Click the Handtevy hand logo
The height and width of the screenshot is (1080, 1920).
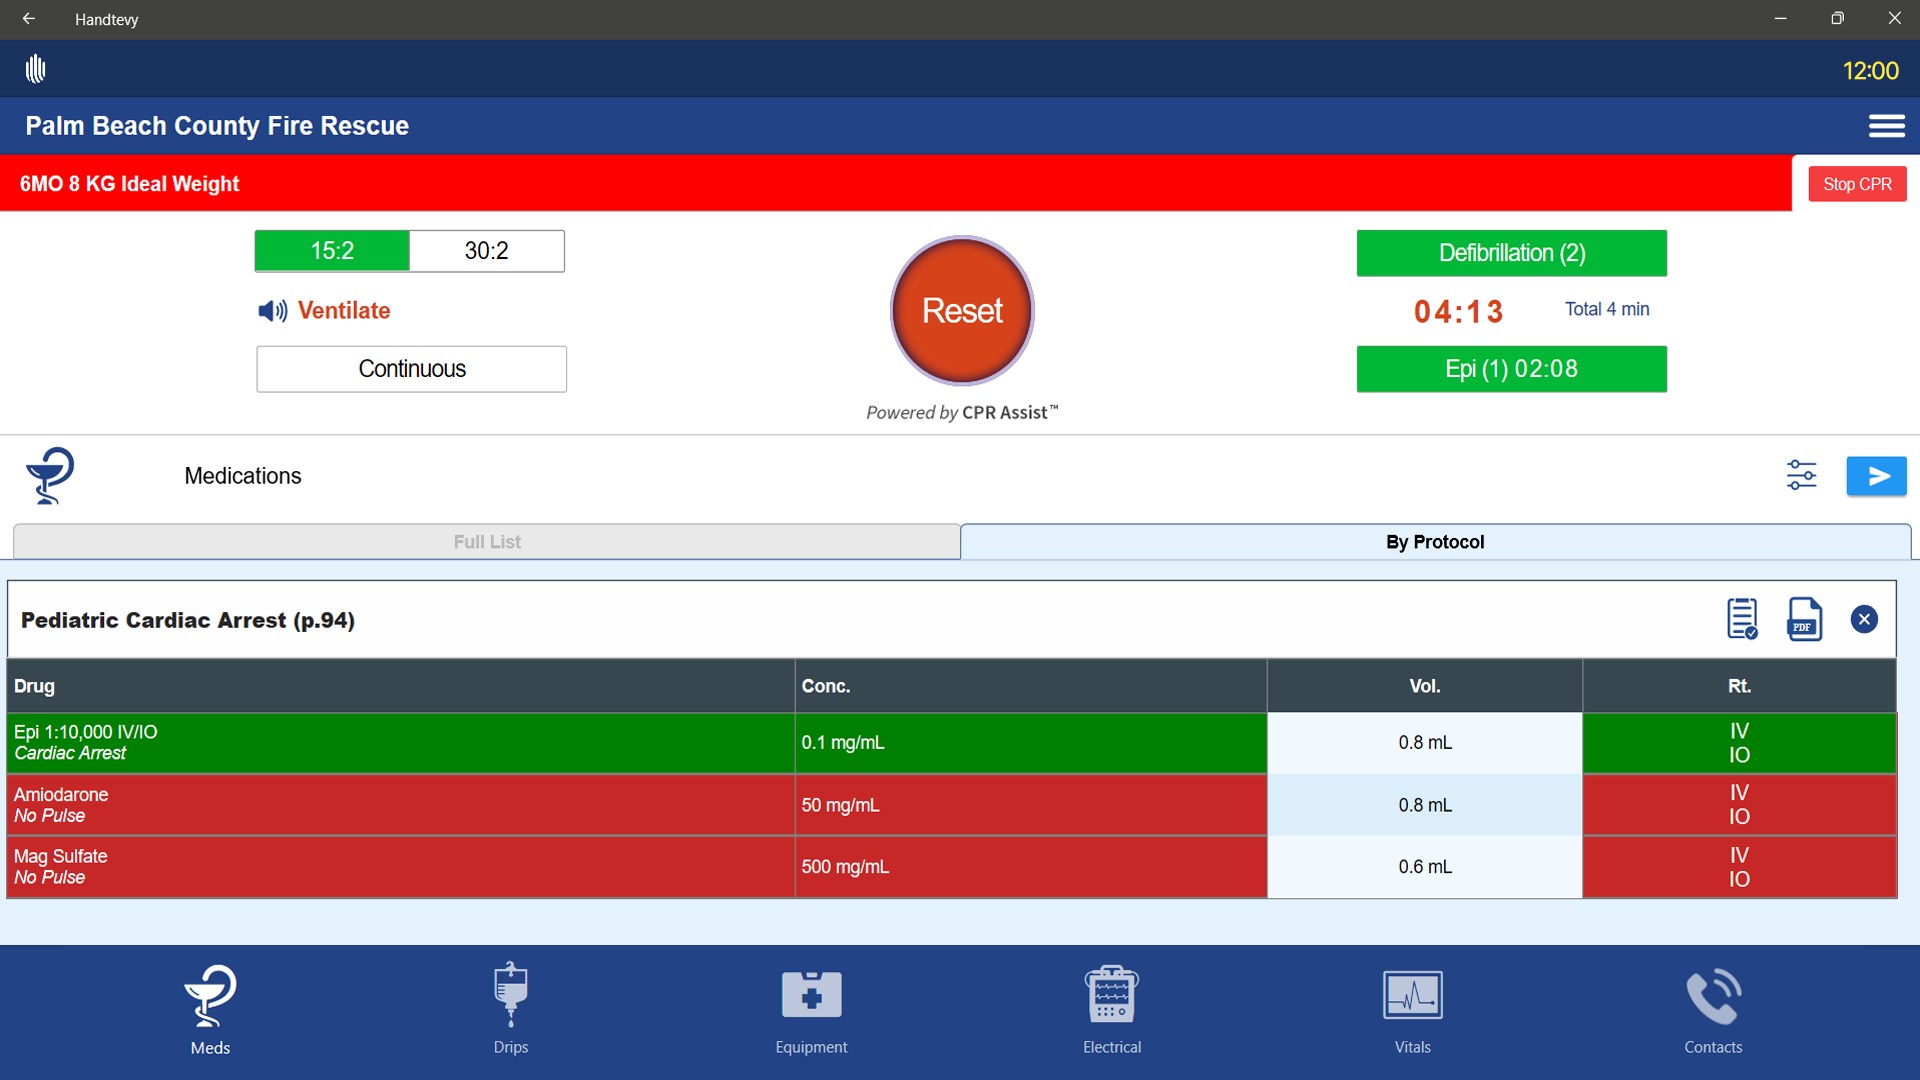click(x=36, y=69)
